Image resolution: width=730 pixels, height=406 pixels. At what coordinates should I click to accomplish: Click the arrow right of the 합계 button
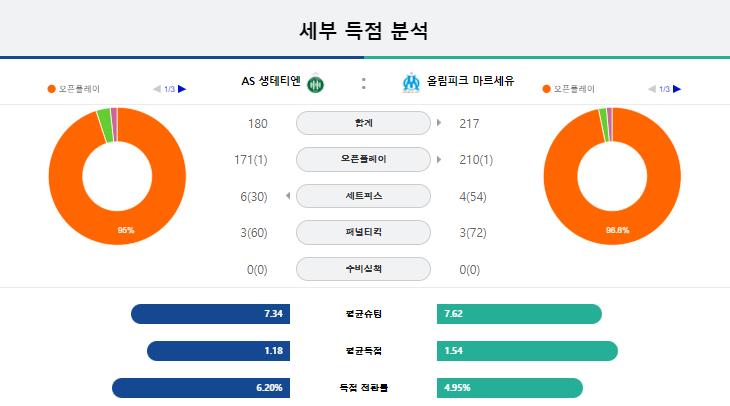coord(439,123)
